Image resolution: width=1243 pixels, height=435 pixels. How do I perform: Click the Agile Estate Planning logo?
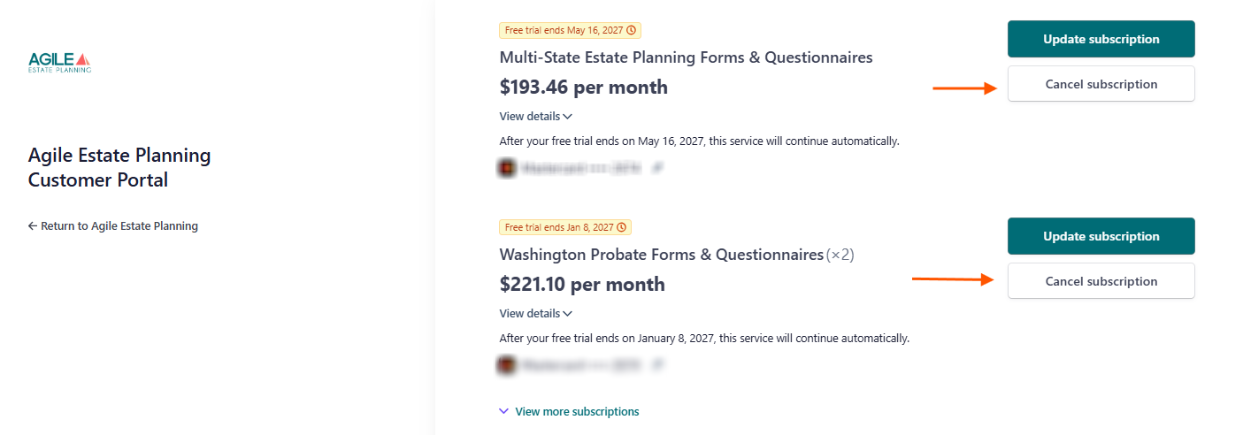60,63
